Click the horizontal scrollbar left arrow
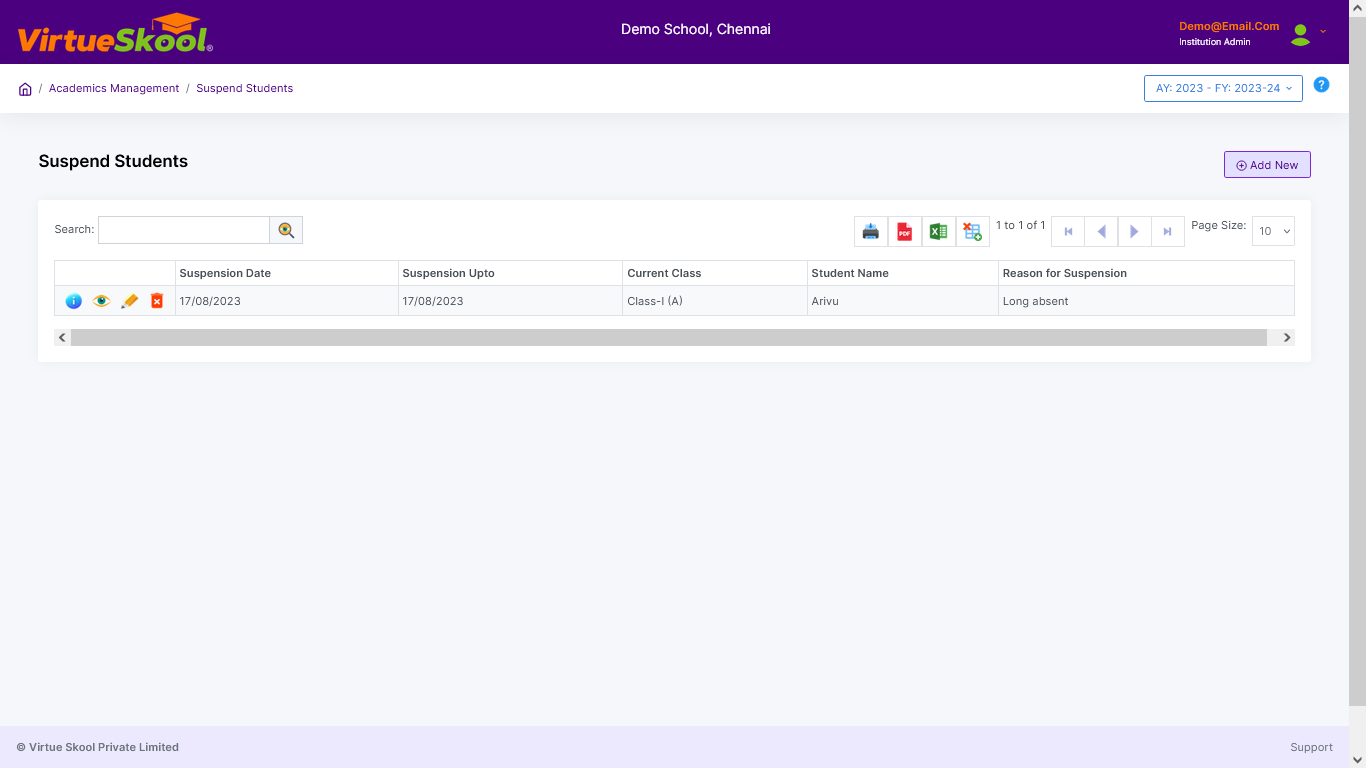Image resolution: width=1366 pixels, height=768 pixels. click(62, 338)
